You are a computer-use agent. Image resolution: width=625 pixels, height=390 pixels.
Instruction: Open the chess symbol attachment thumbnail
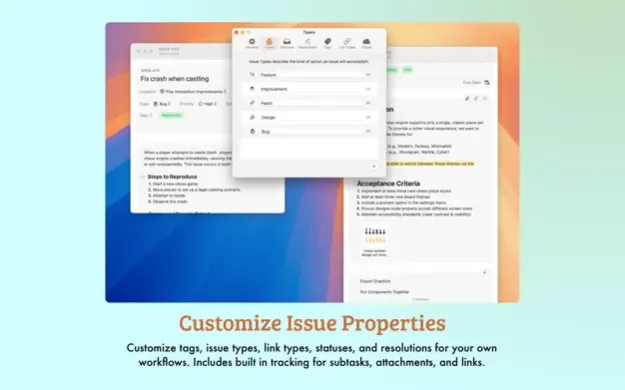tap(375, 240)
